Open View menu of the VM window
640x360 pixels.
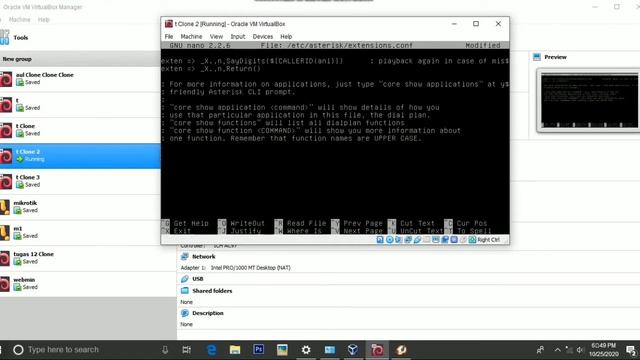click(x=216, y=36)
